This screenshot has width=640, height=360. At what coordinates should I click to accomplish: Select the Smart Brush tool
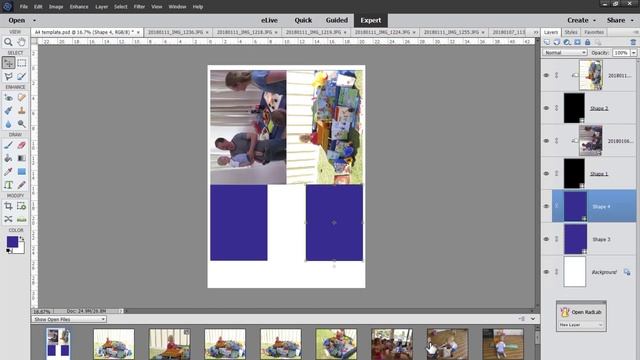pos(8,111)
